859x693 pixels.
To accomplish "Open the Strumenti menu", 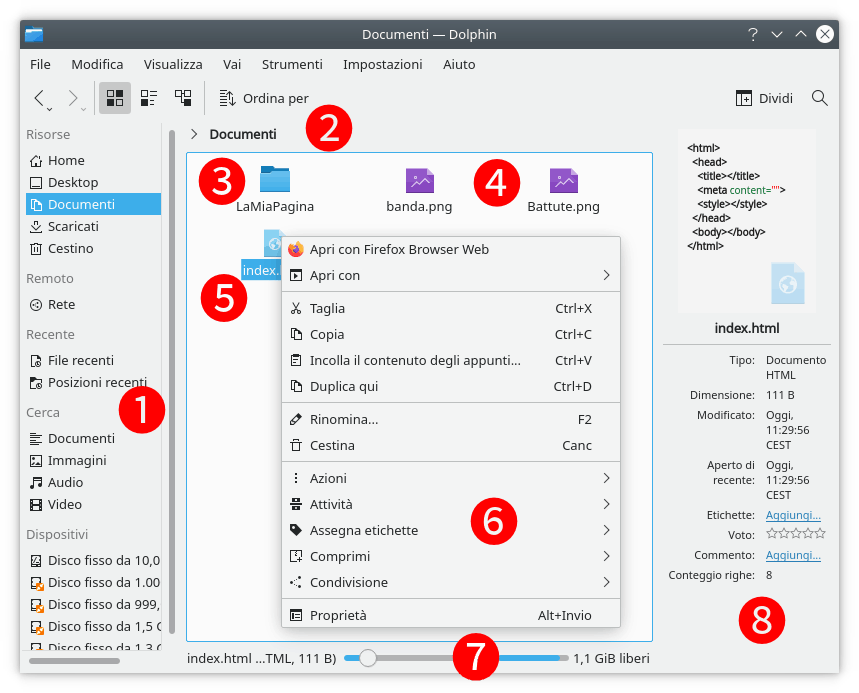I will 292,64.
